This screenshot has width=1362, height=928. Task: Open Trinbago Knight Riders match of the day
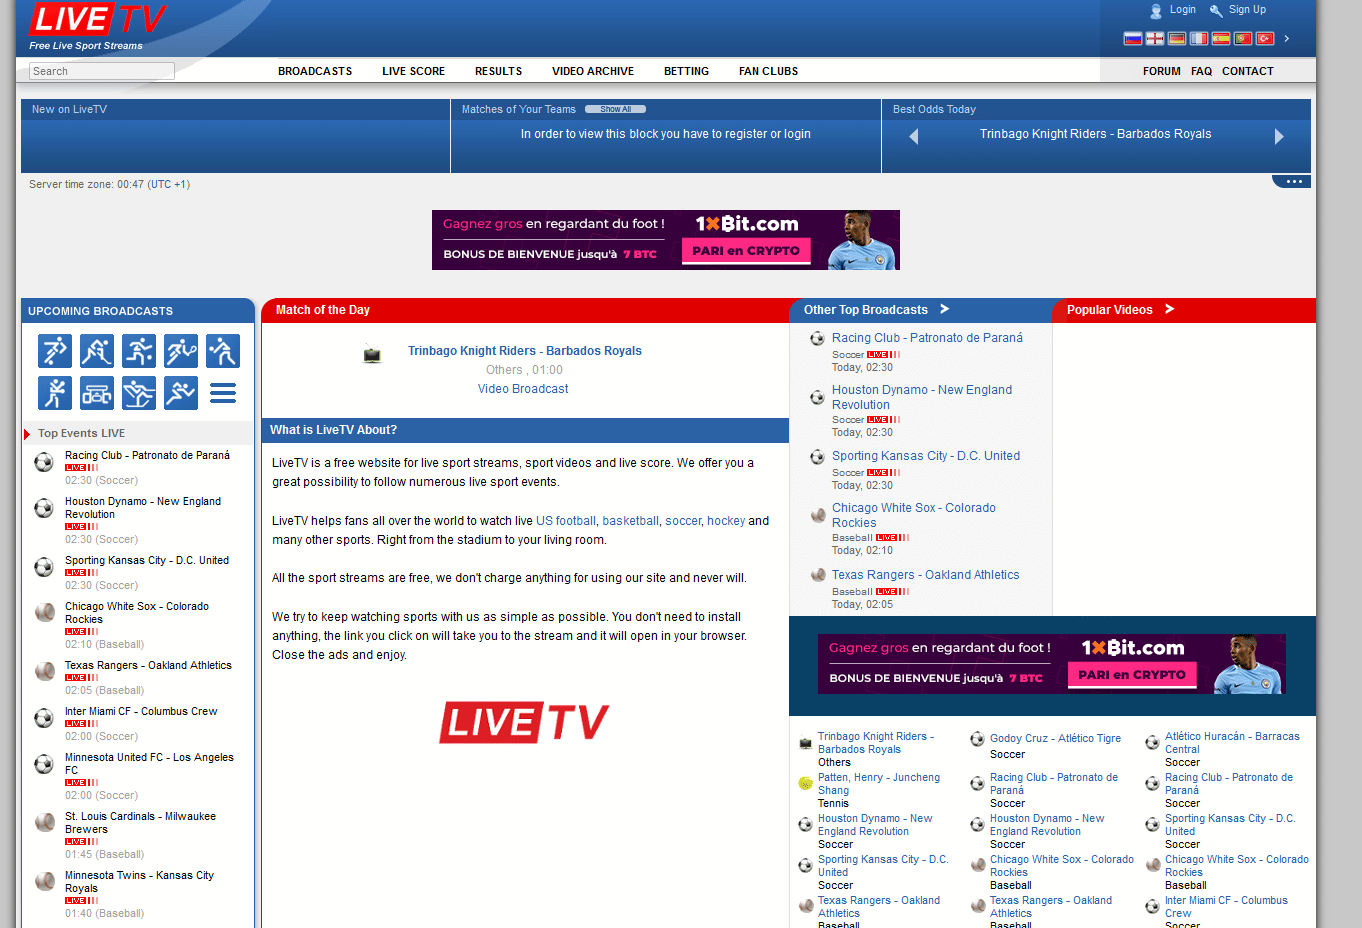point(524,351)
